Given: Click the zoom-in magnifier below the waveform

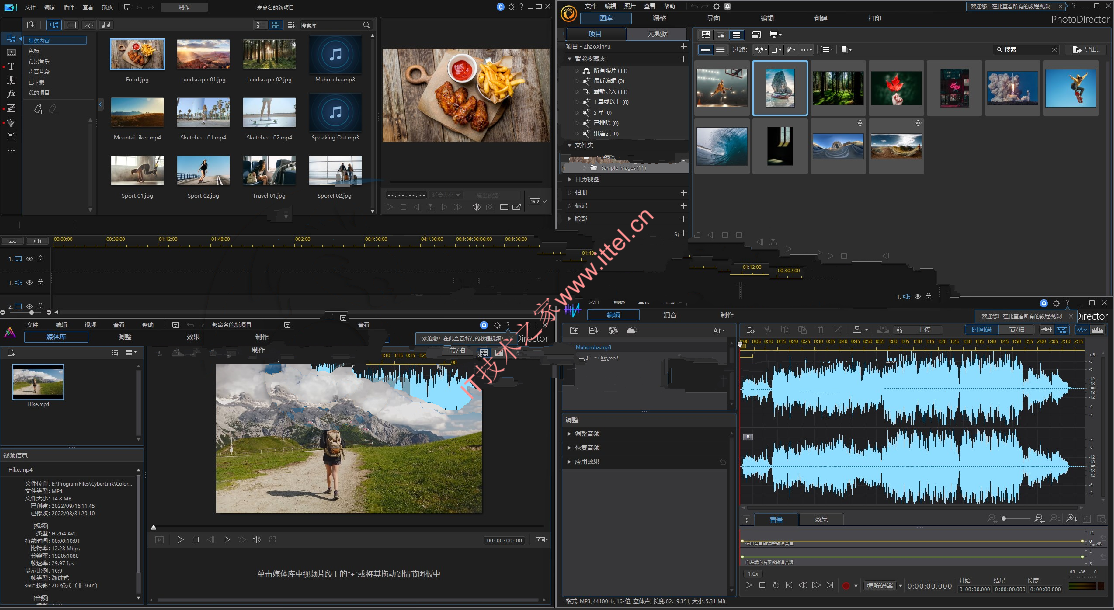Looking at the screenshot, I should [1039, 519].
